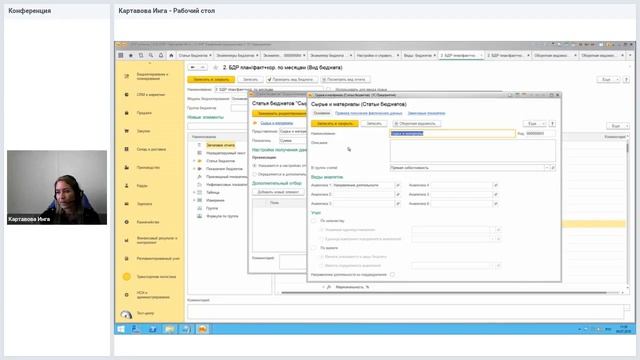The image size is (640, 360).
Task: Select the Определяется в дополнительном radio option
Action: pos(255,174)
